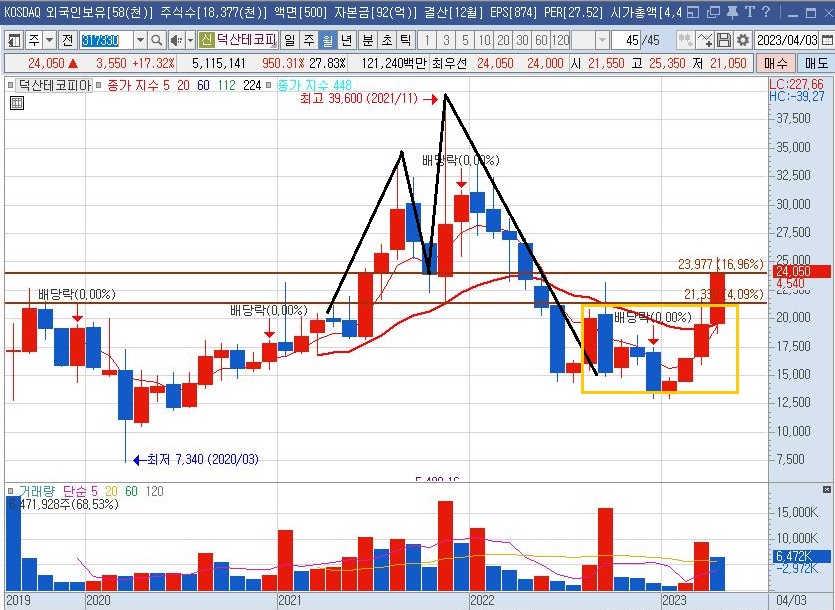This screenshot has width=835, height=610.
Task: Click the stock code field 317330
Action: (107, 40)
